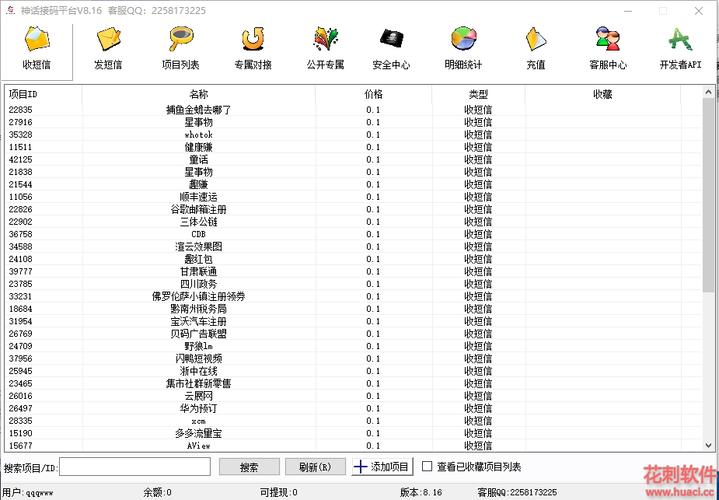
Task: Open the 安全中心 black flag icon
Action: coord(391,38)
